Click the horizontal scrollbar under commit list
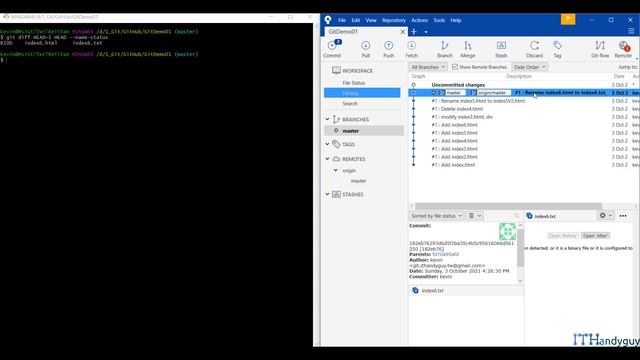The image size is (640, 360). [509, 206]
